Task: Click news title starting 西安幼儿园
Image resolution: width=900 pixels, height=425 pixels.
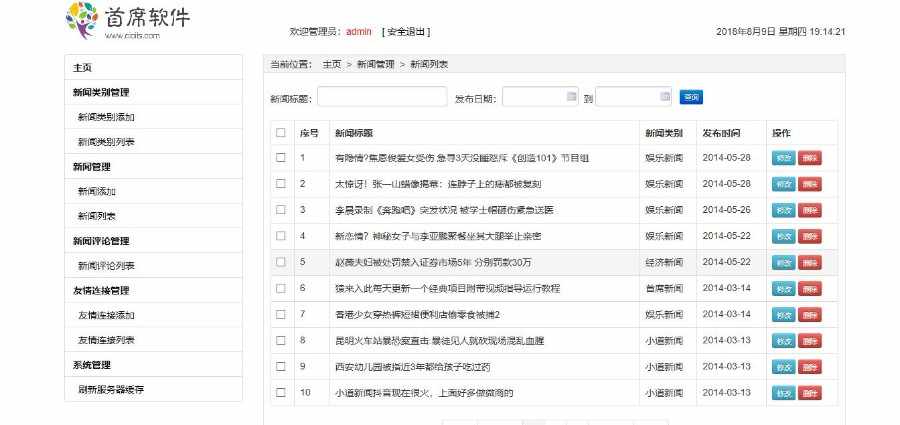Action: [413, 367]
